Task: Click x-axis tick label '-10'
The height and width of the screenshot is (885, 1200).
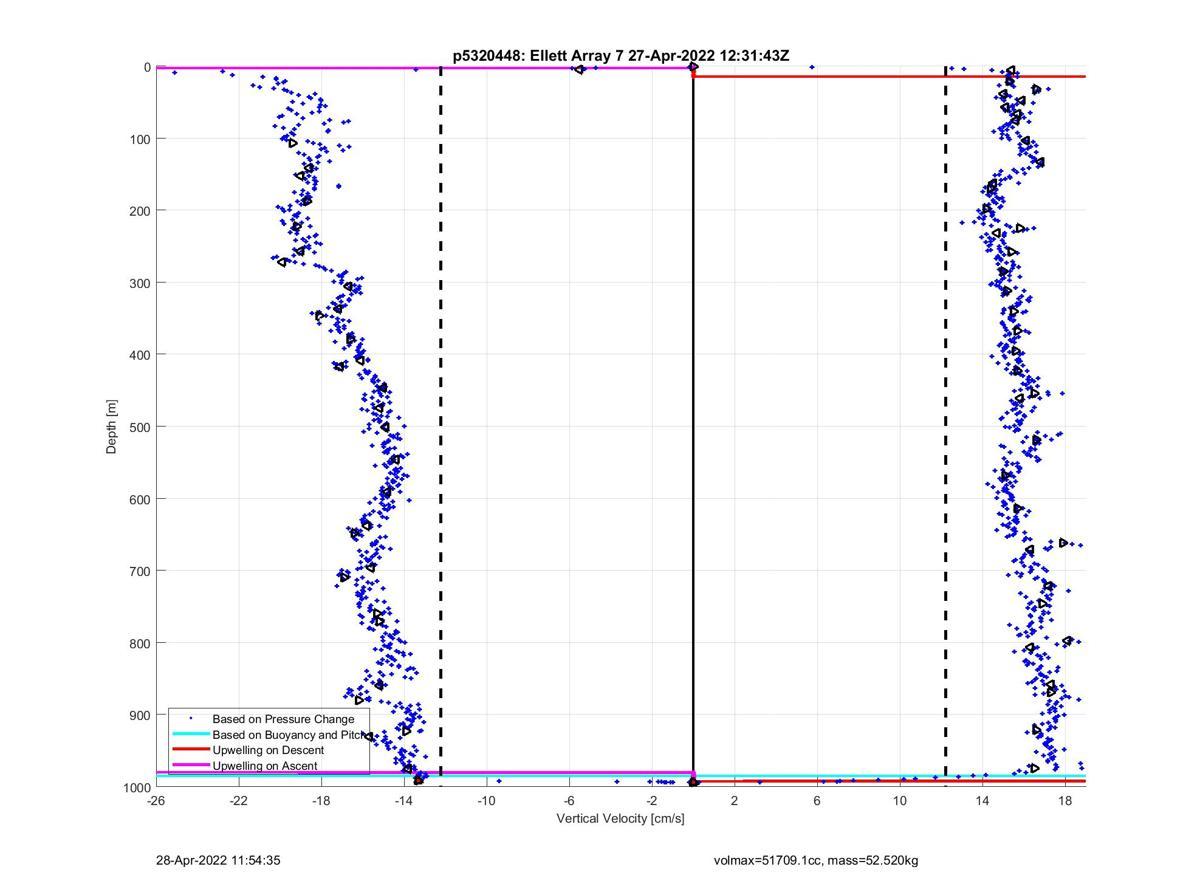Action: [x=486, y=801]
